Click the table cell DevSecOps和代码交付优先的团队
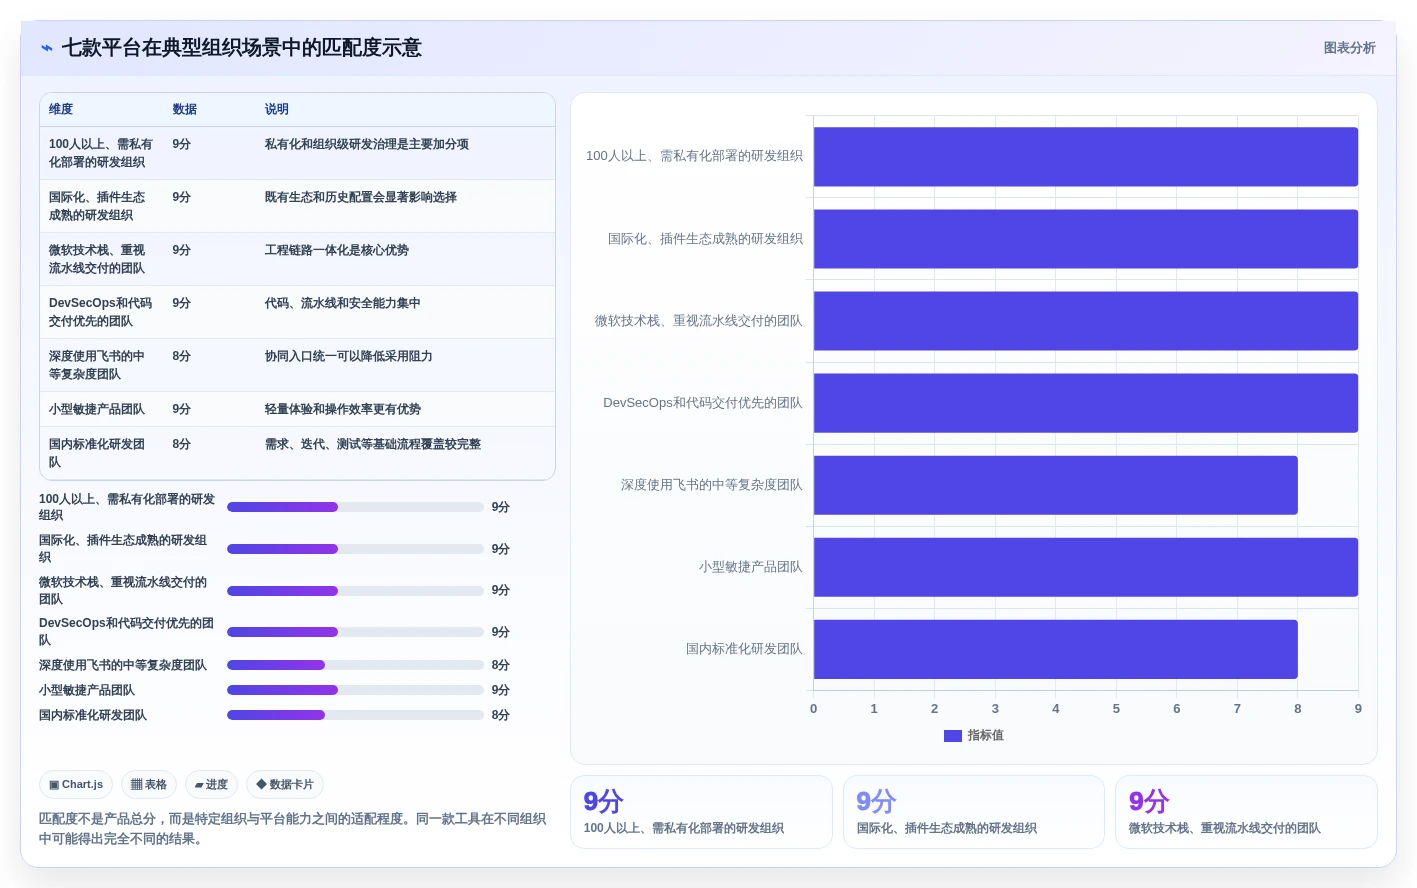This screenshot has height=888, width=1417. click(x=101, y=312)
